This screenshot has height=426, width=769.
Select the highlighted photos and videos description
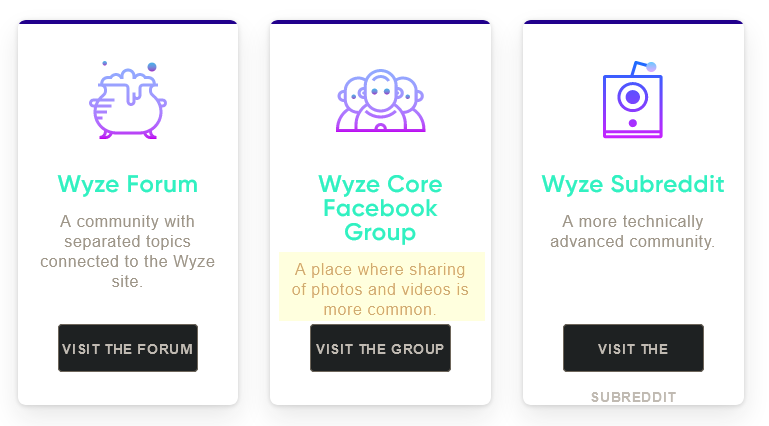coord(380,289)
